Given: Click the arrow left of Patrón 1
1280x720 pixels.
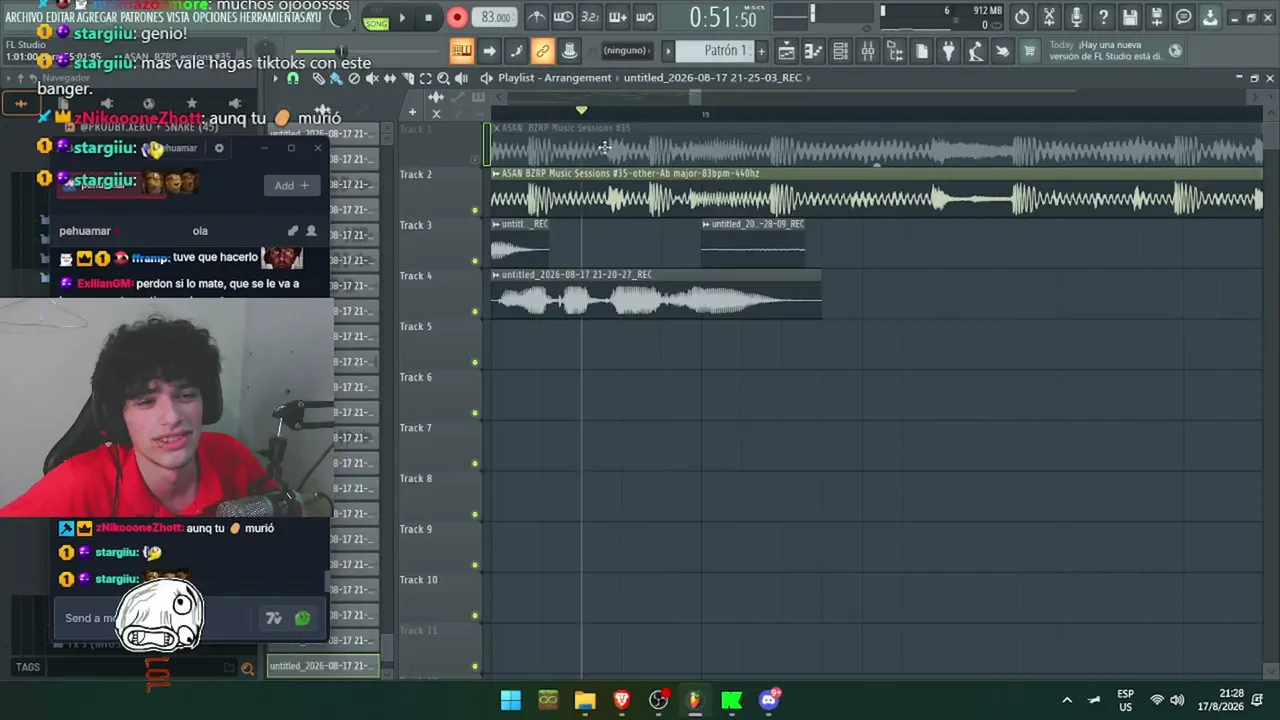Looking at the screenshot, I should (x=669, y=51).
